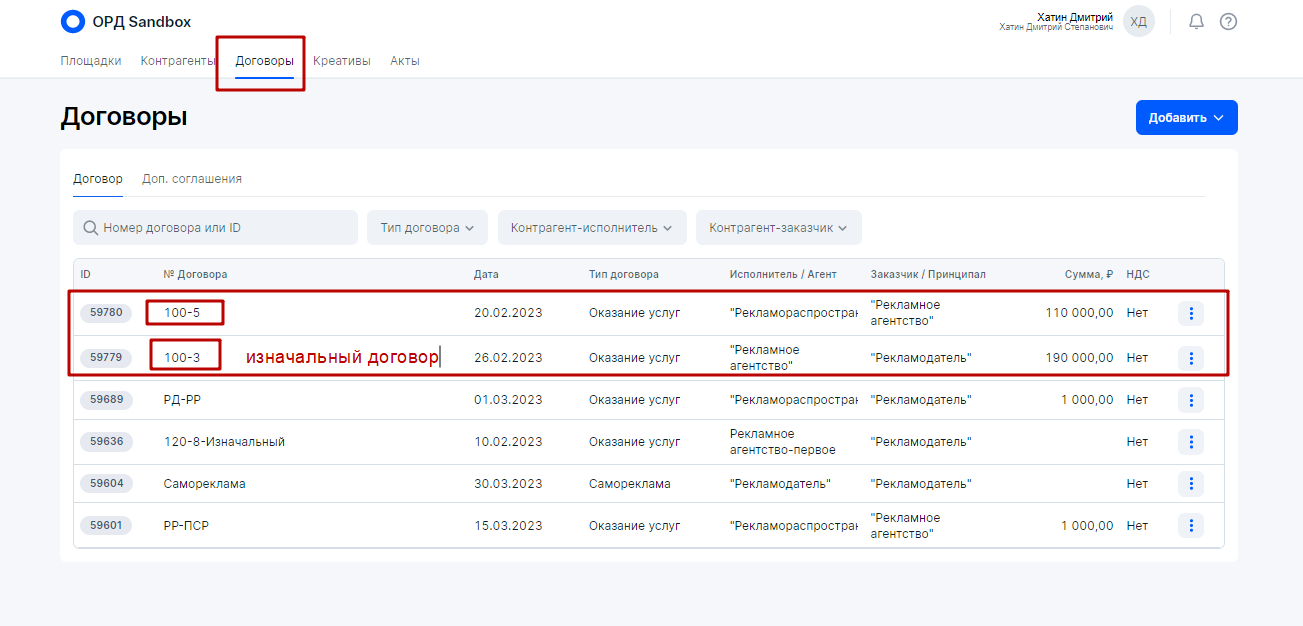Click the ОРД Sandbox logo icon
The width and height of the screenshot is (1303, 626).
[x=73, y=21]
